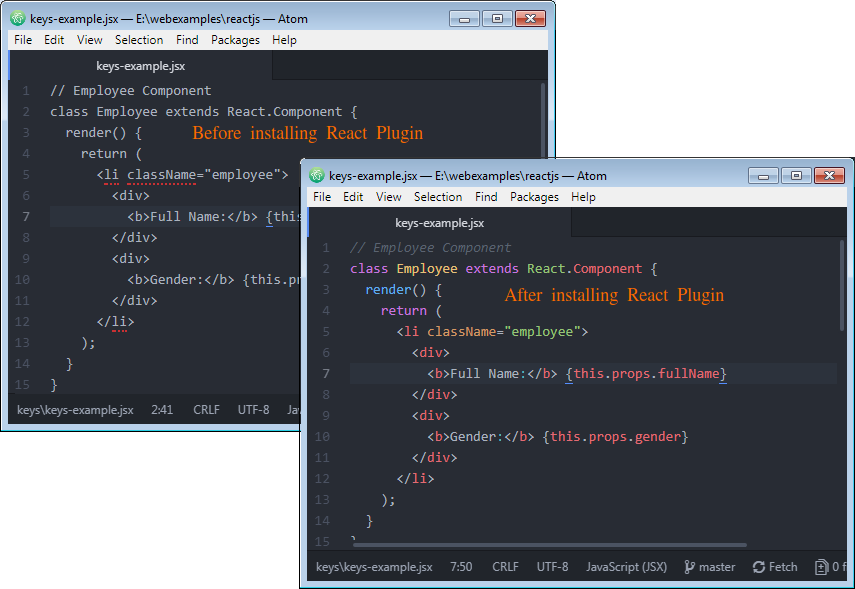Open Edit menu in back Atom window
Image resolution: width=855 pixels, height=589 pixels.
coord(54,40)
